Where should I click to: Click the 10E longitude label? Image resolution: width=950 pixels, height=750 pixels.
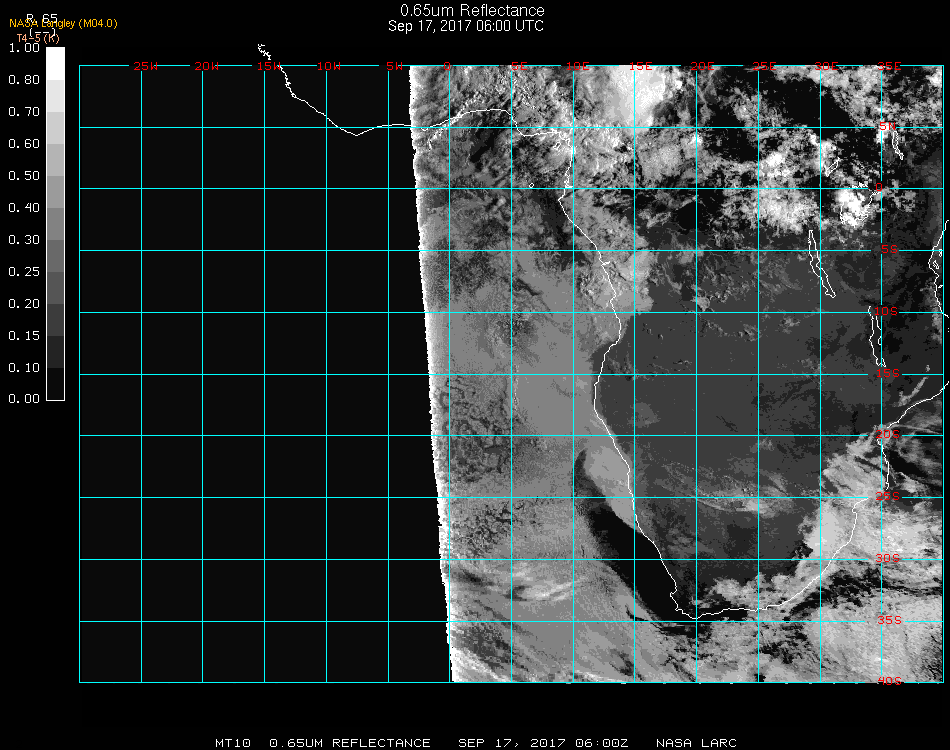(577, 66)
